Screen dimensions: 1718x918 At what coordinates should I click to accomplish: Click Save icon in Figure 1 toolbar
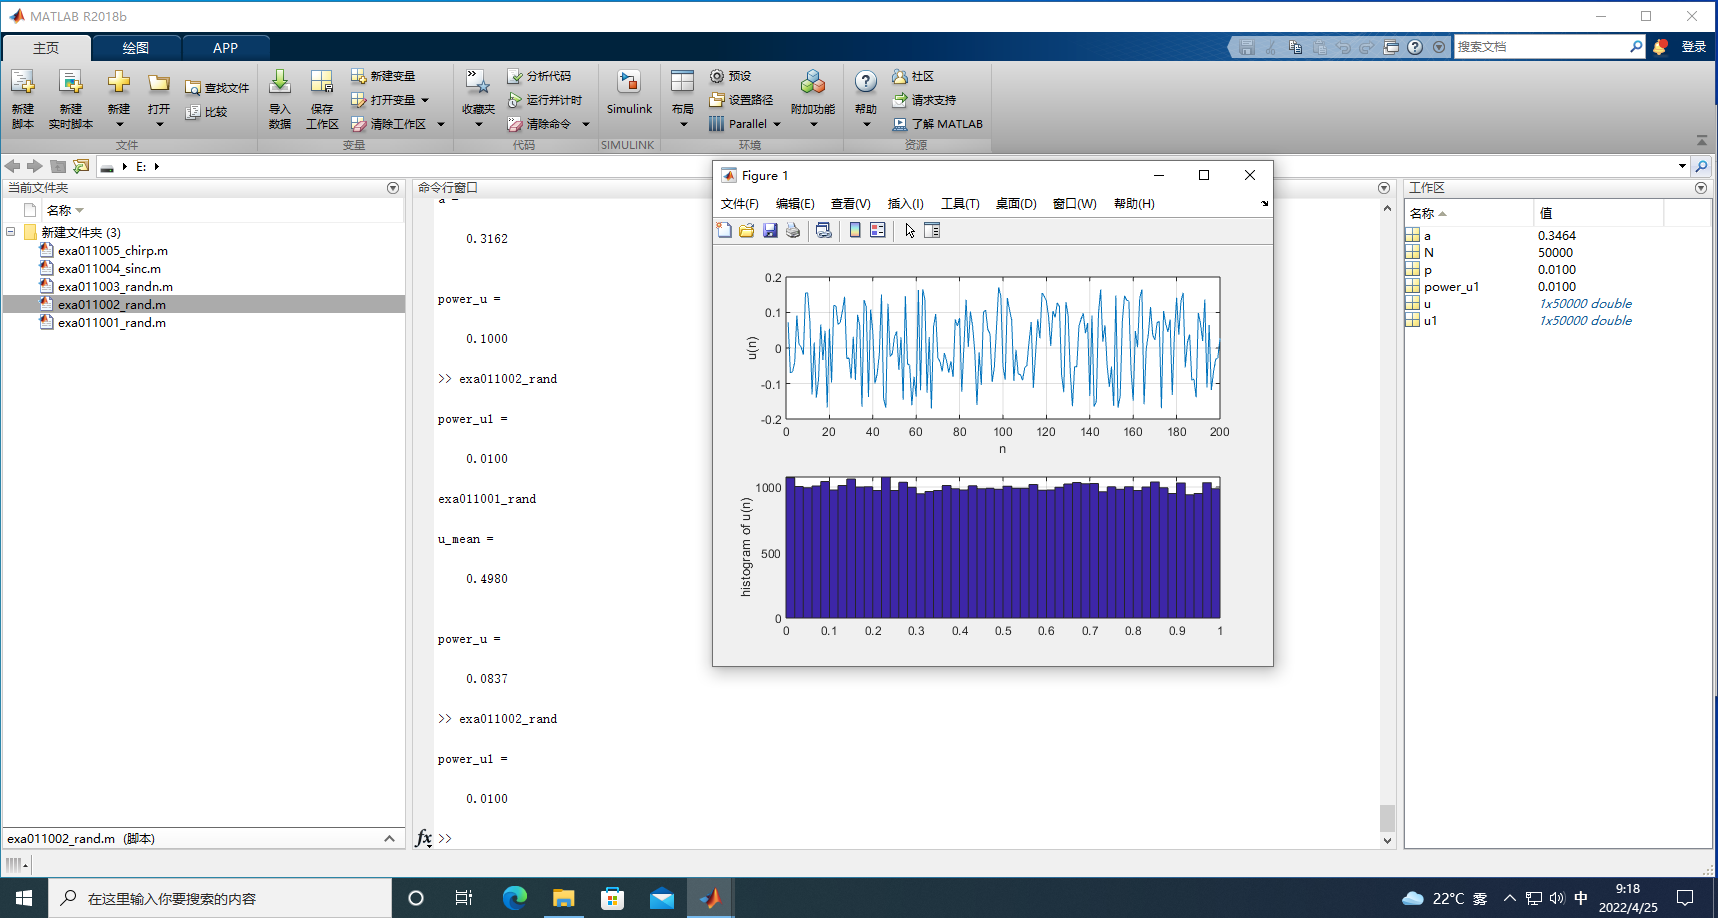click(770, 230)
